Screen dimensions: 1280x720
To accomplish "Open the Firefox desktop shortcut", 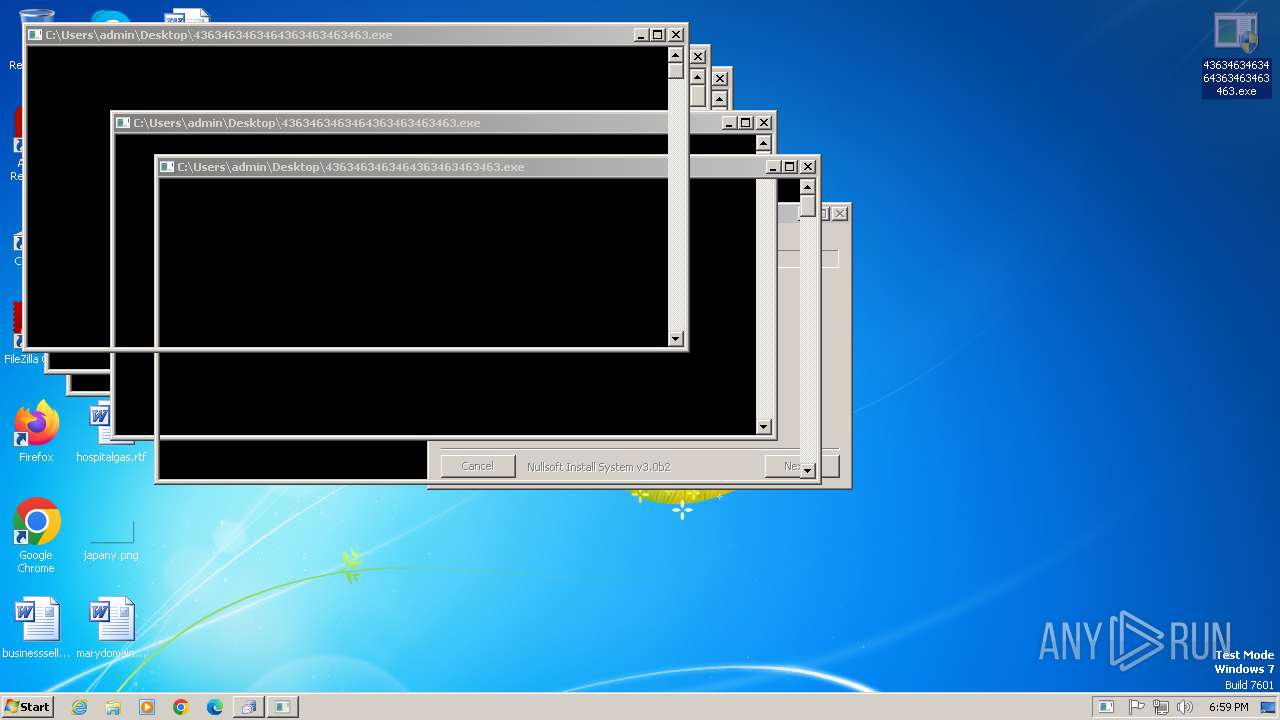I will coord(36,432).
